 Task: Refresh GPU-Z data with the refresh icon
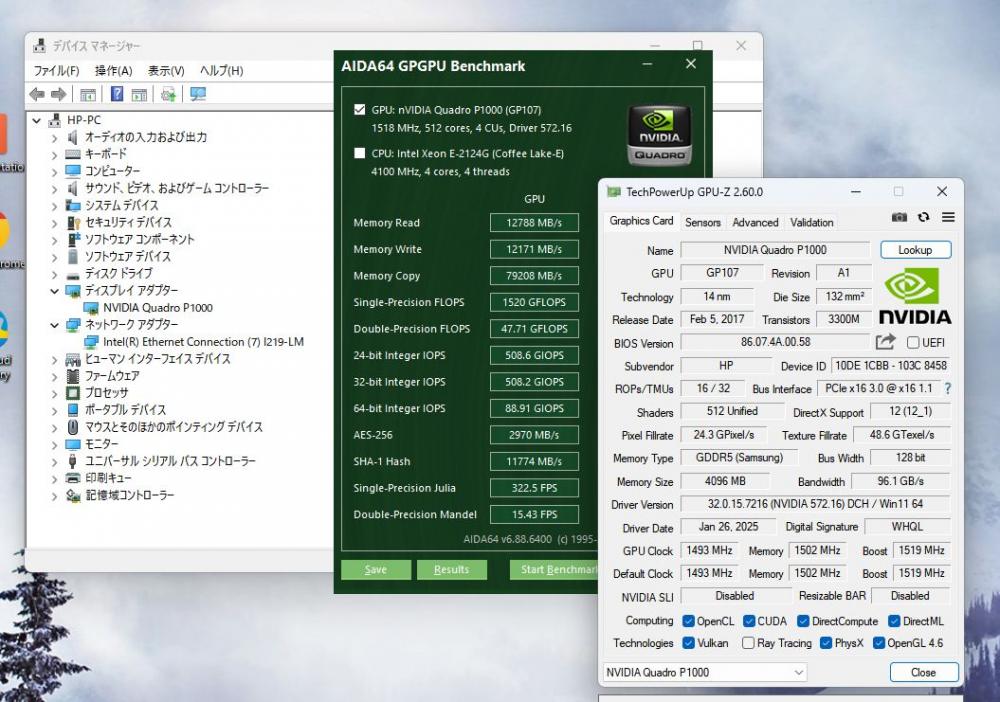tap(923, 217)
